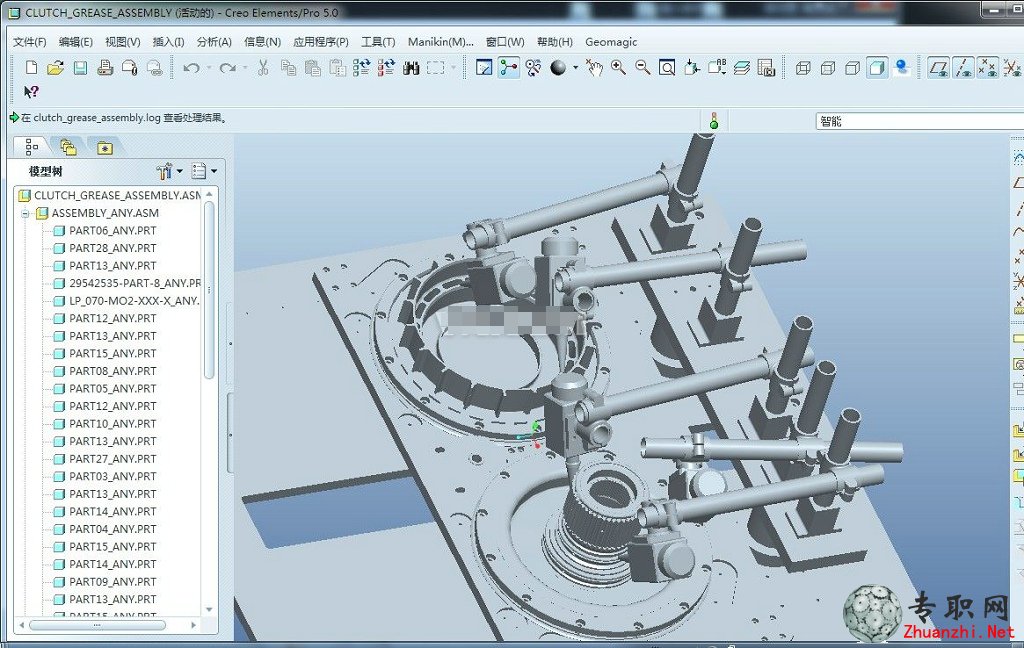Select PART28_ANY.PRT in model tree
Viewport: 1024px width, 648px height.
105,248
